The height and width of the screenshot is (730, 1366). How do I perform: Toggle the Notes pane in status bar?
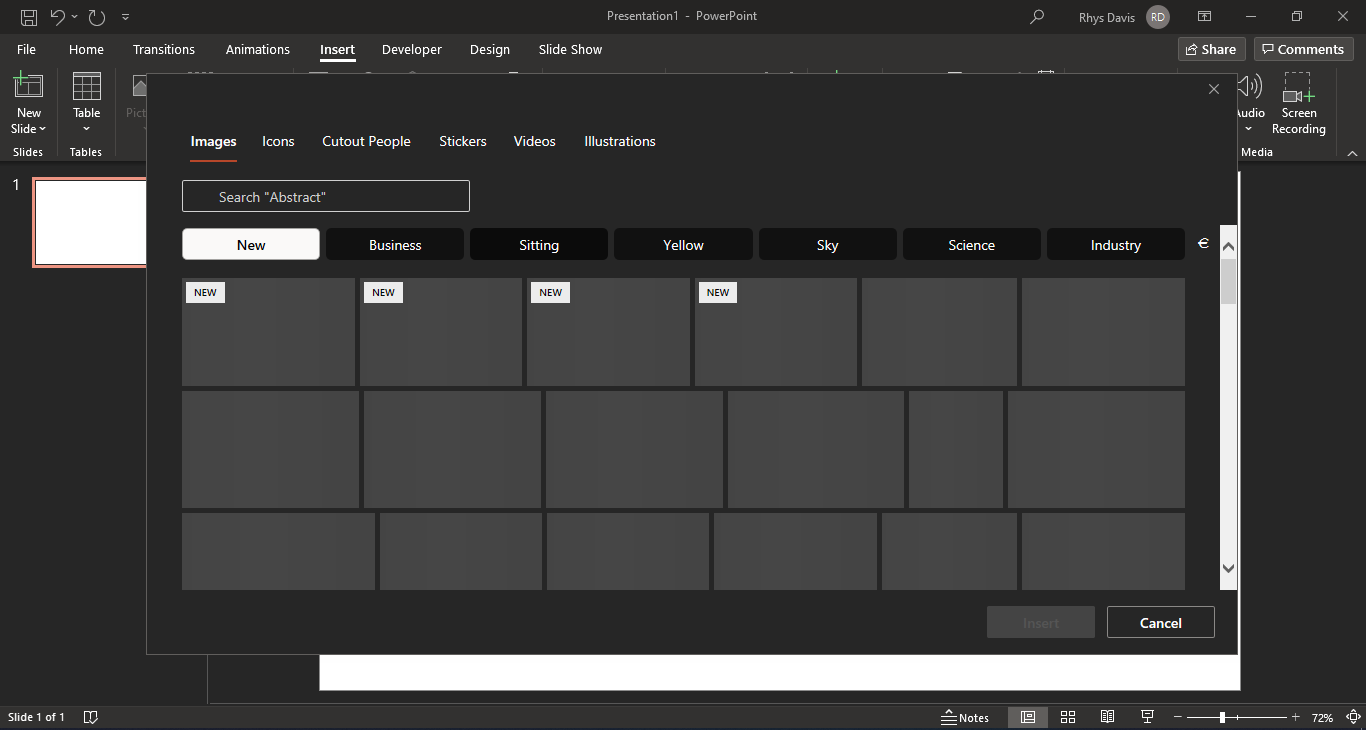point(965,718)
